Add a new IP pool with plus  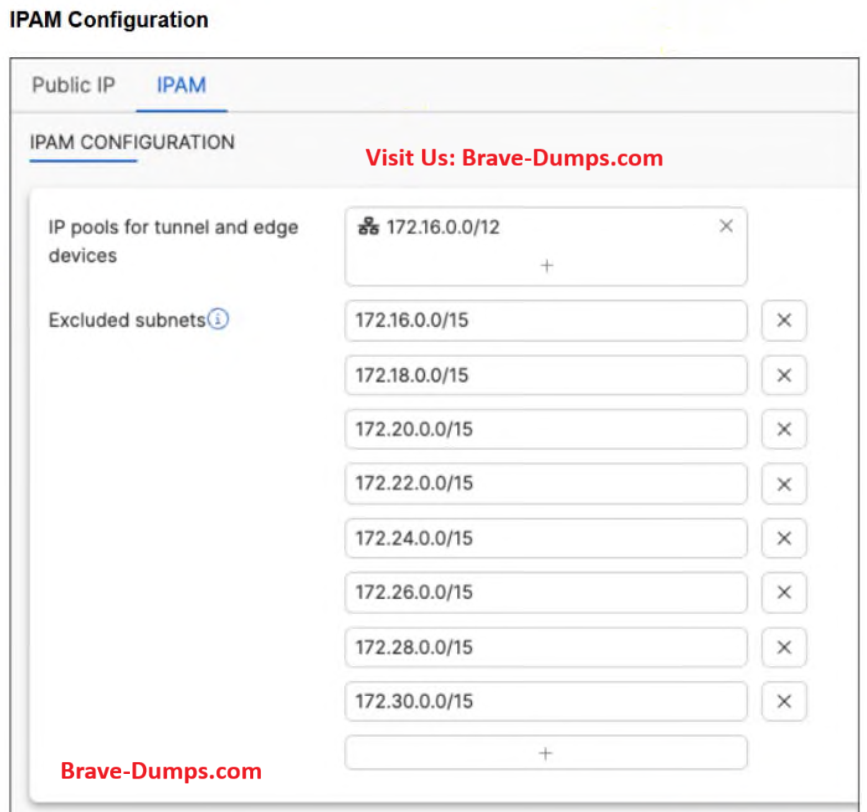[546, 266]
